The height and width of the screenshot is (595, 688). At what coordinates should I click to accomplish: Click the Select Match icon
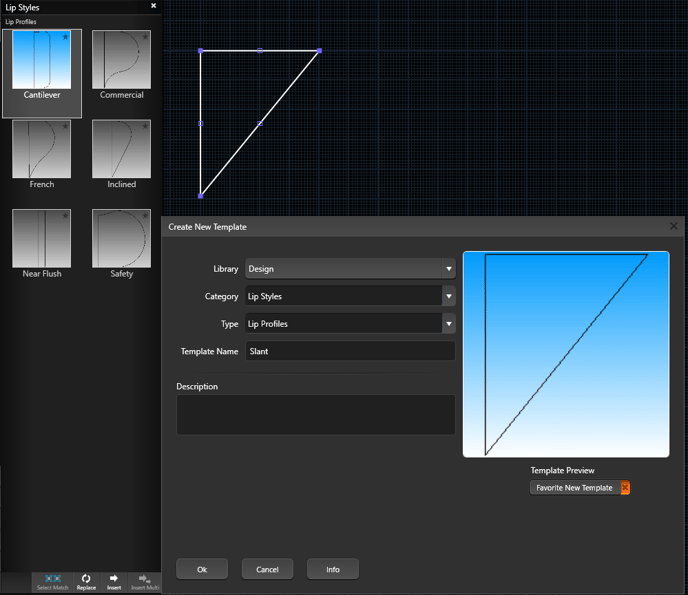53,579
